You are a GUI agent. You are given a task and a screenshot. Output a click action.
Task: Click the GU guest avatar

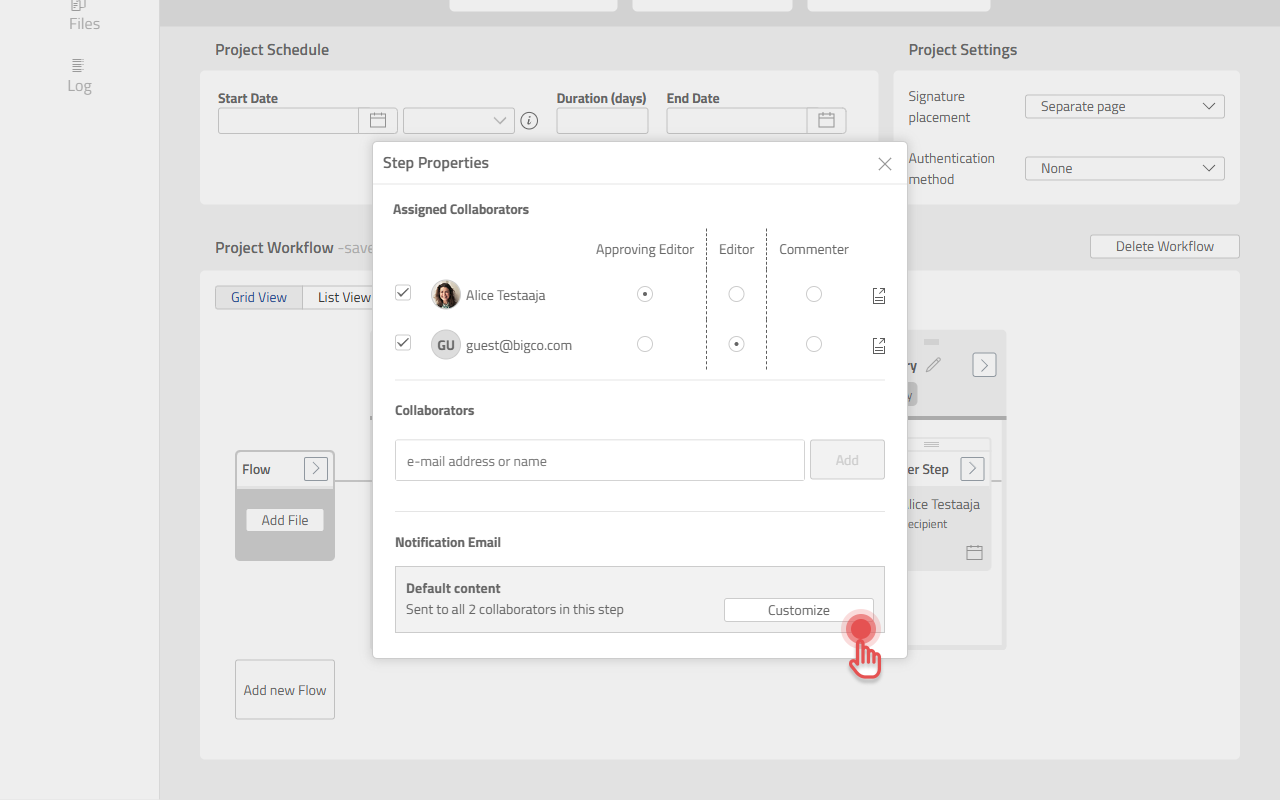[446, 345]
